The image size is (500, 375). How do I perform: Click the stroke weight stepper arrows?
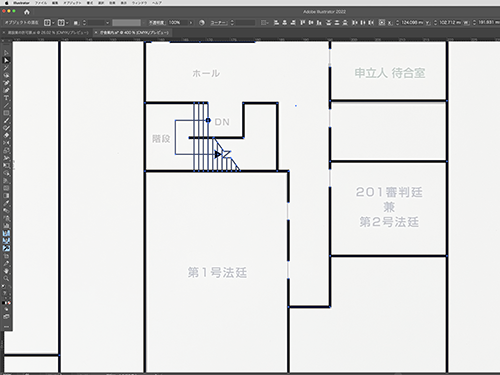coord(84,23)
